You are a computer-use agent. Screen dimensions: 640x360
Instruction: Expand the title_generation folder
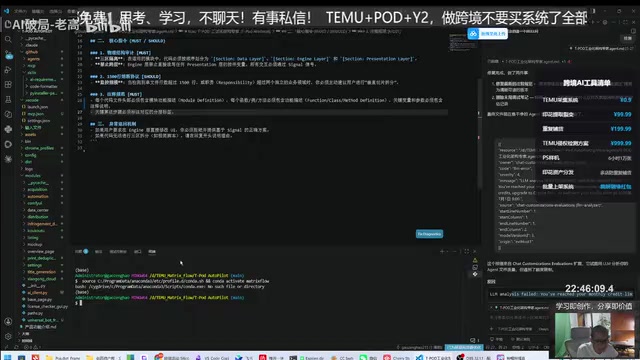(x=41, y=272)
